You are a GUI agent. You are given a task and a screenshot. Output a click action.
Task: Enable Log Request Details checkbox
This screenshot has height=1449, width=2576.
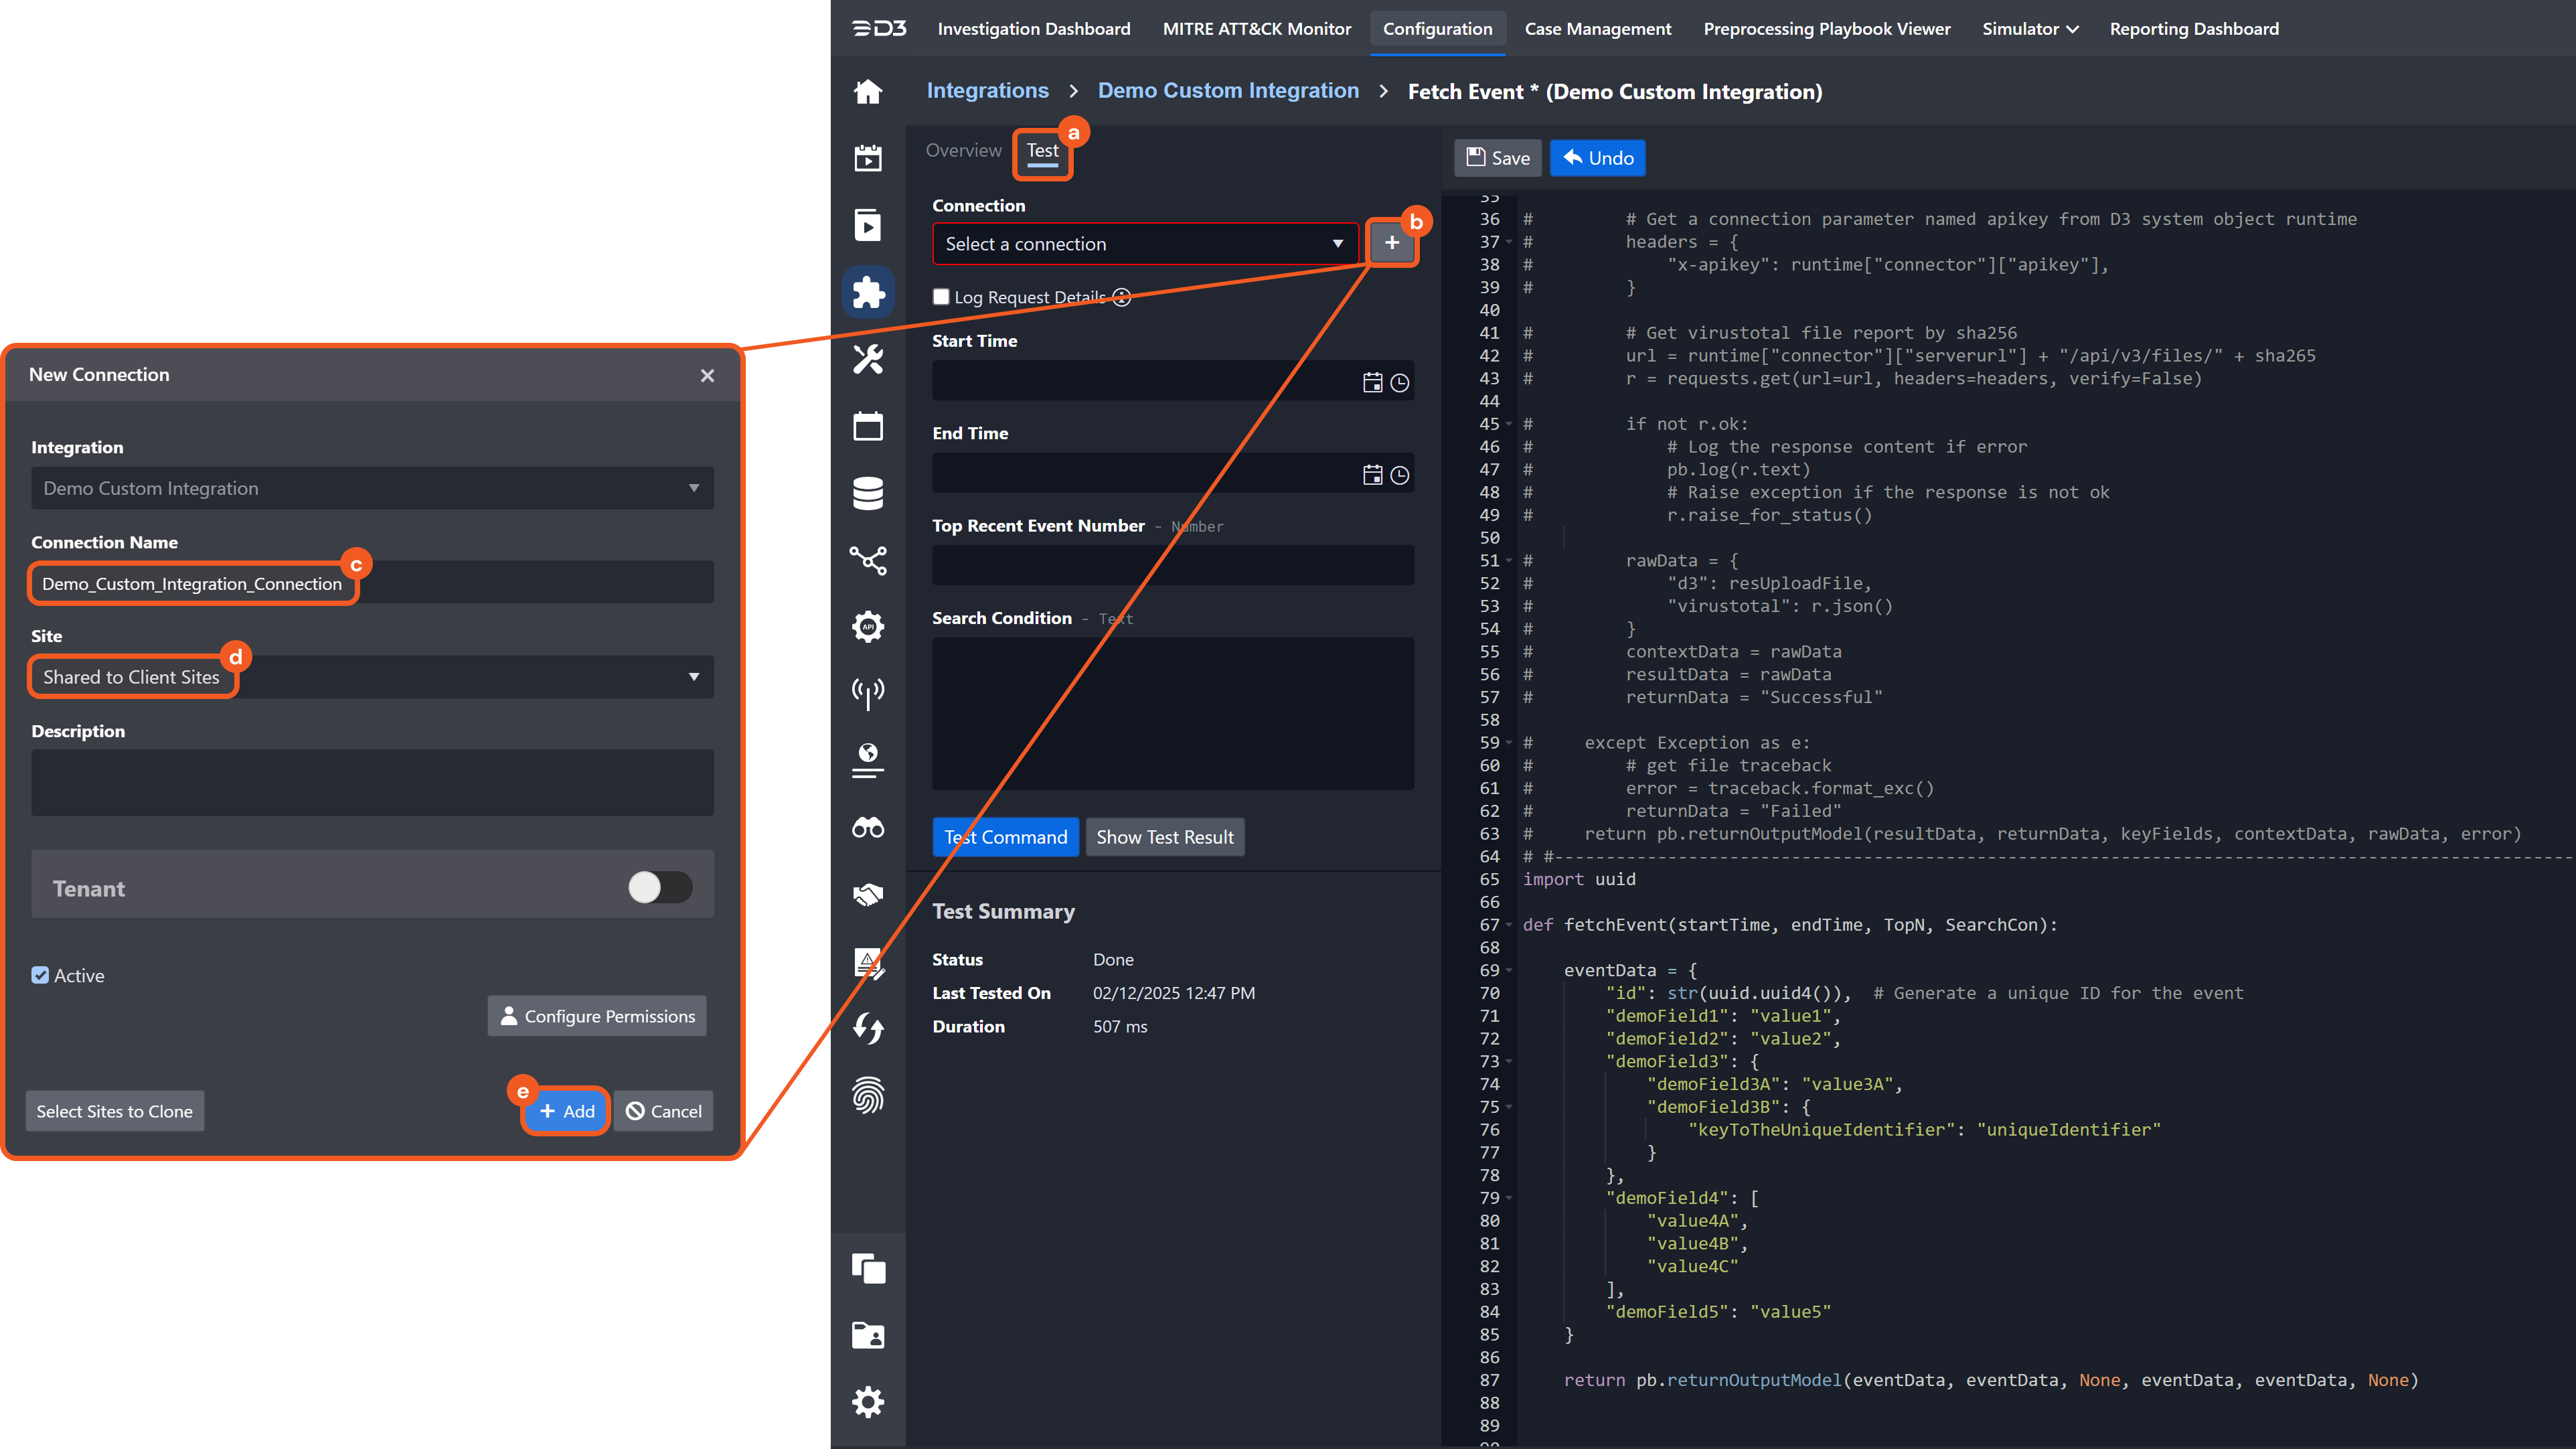click(x=941, y=296)
